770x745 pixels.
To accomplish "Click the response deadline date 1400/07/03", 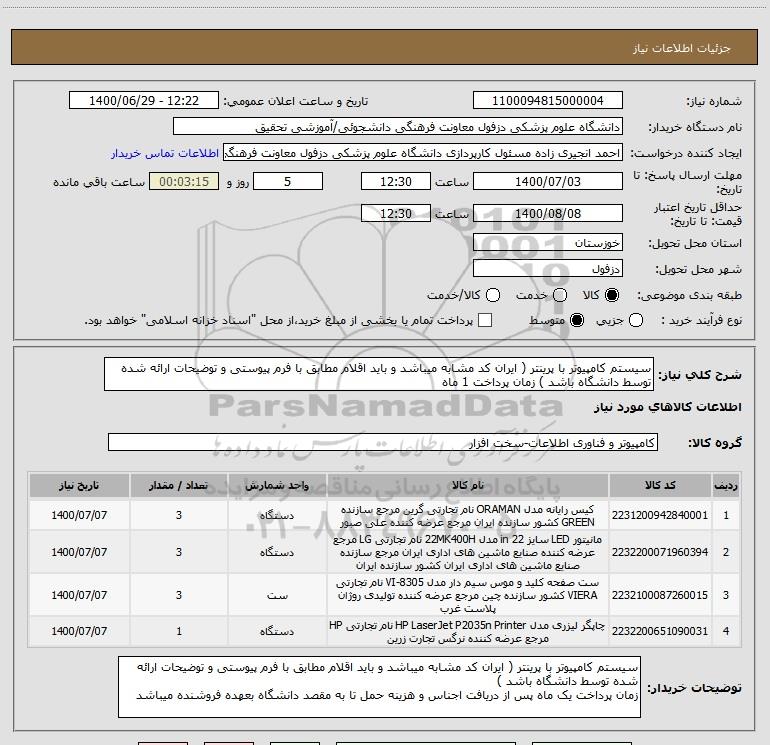I will pos(548,181).
